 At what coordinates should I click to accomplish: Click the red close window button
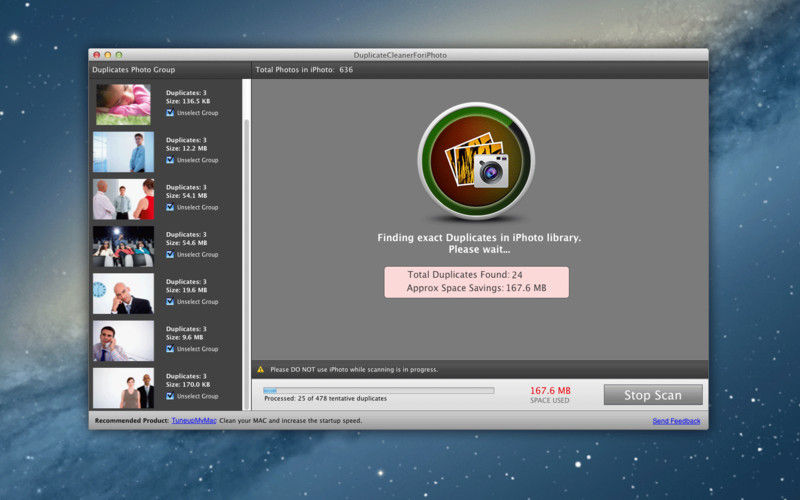pos(96,55)
